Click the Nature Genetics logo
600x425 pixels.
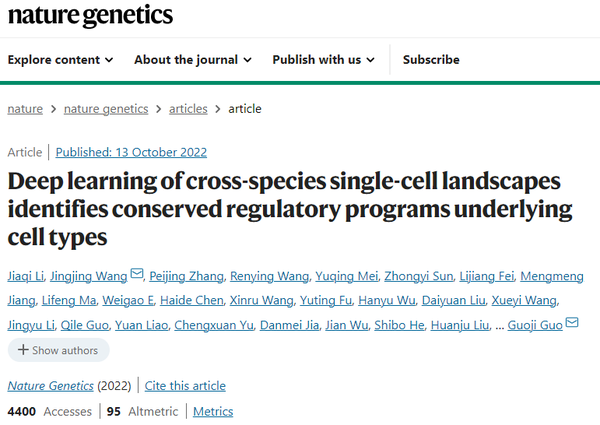point(90,15)
